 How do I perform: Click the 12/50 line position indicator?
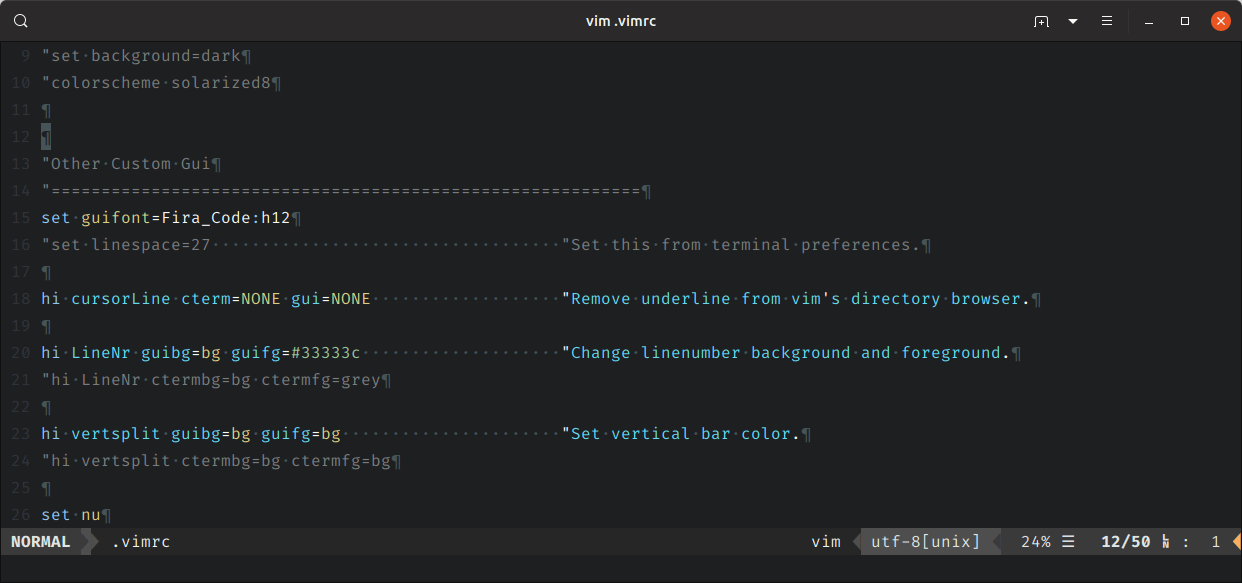pyautogui.click(x=1125, y=542)
